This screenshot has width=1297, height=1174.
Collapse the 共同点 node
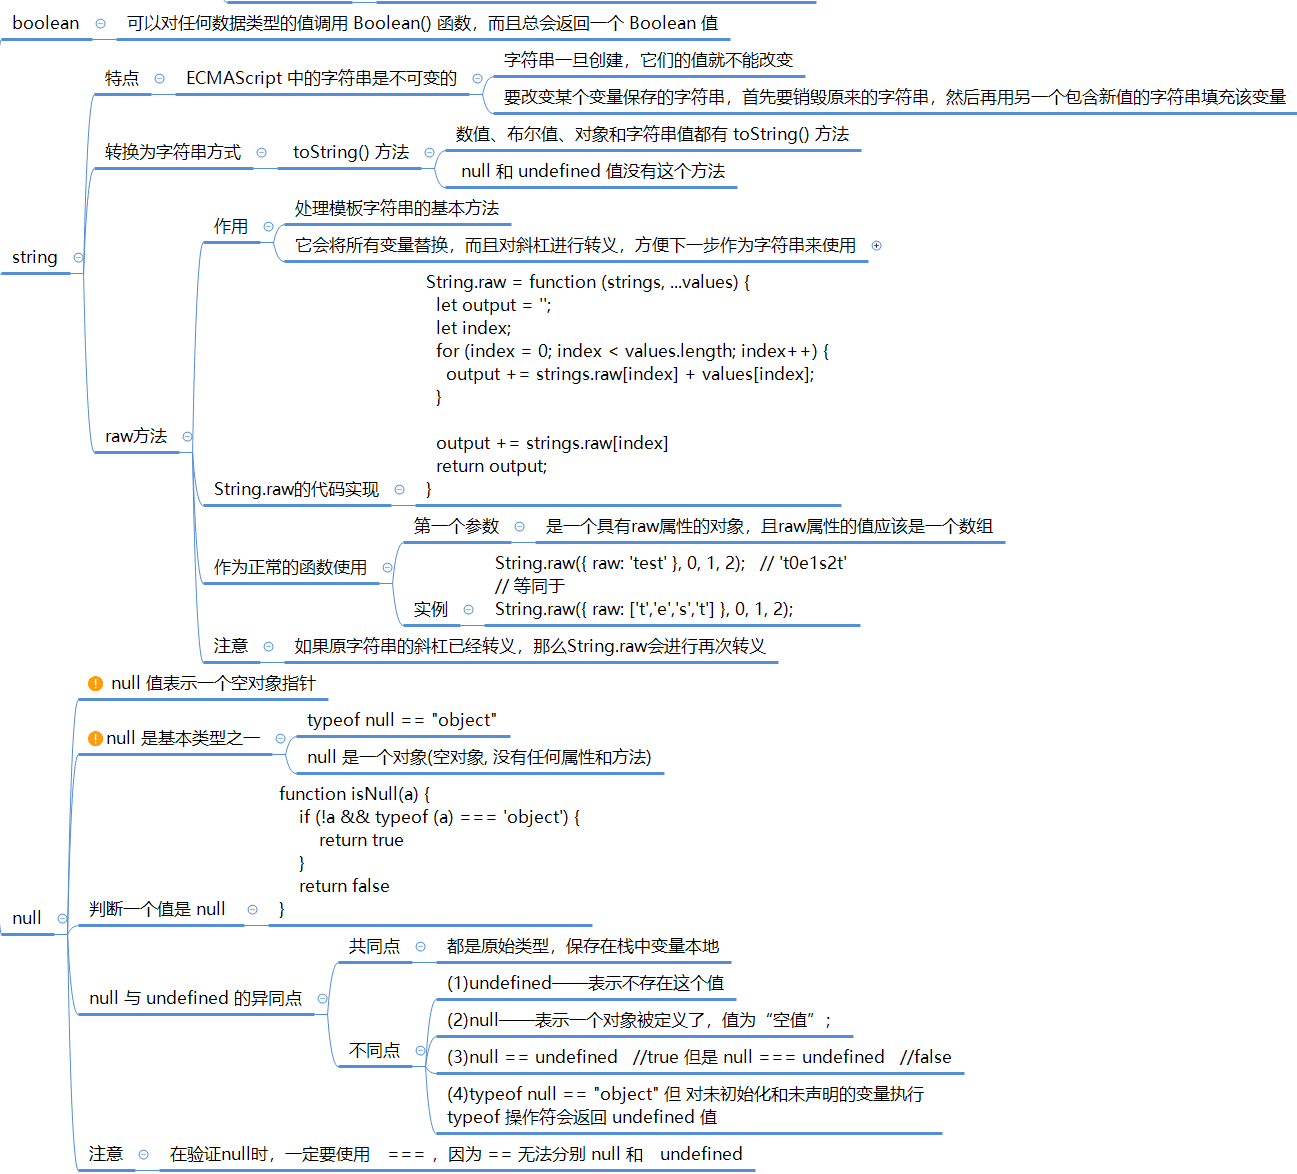tap(420, 947)
